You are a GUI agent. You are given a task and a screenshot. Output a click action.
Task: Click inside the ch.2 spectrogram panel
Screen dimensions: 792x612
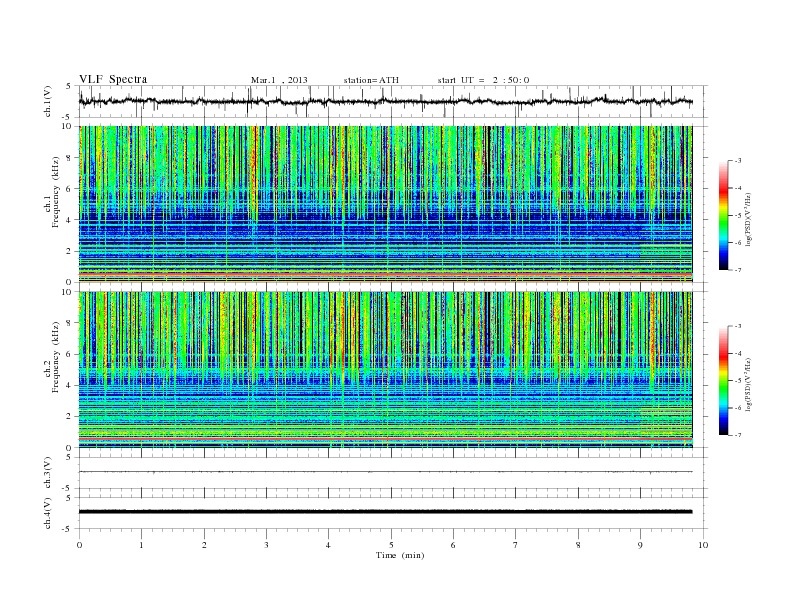point(385,370)
